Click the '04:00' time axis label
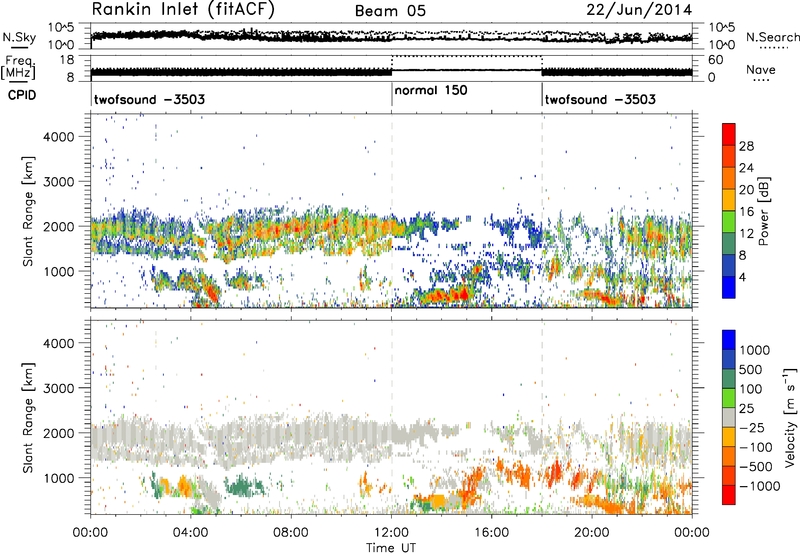800x554 pixels. point(191,533)
